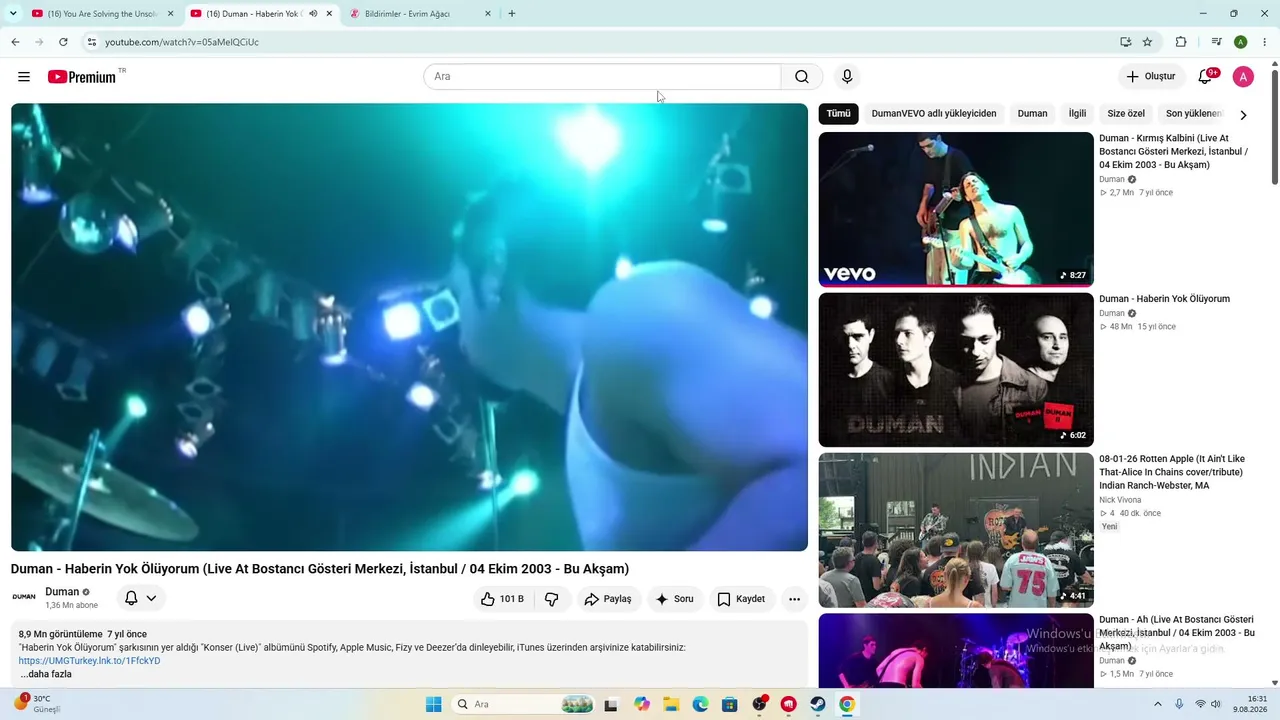Viewport: 1280px width, 720px height.
Task: Select the "İlgili" filter chip
Action: point(1077,114)
